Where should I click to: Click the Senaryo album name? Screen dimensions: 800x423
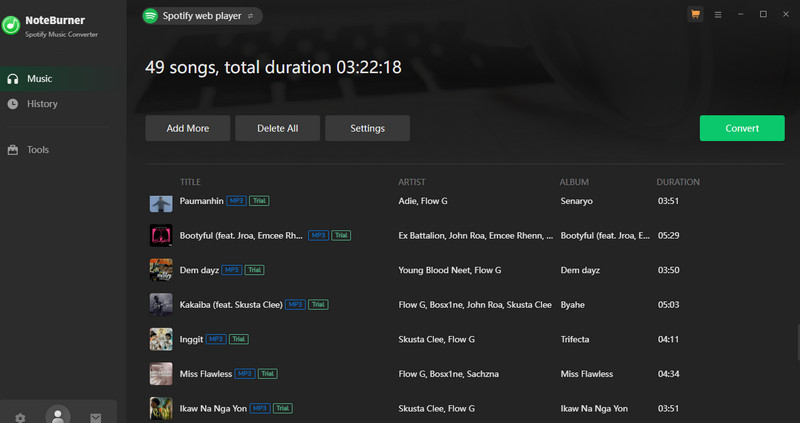[x=577, y=201]
